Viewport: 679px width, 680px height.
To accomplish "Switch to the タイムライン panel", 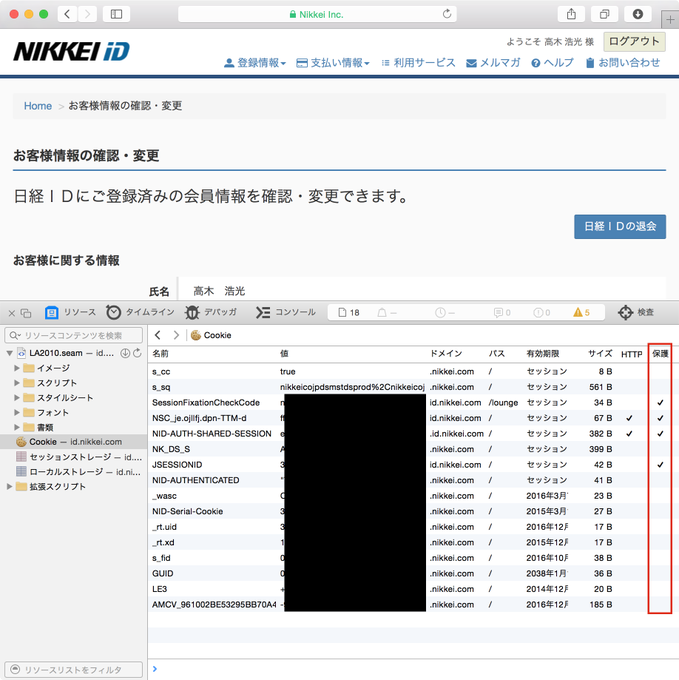I will coord(140,312).
